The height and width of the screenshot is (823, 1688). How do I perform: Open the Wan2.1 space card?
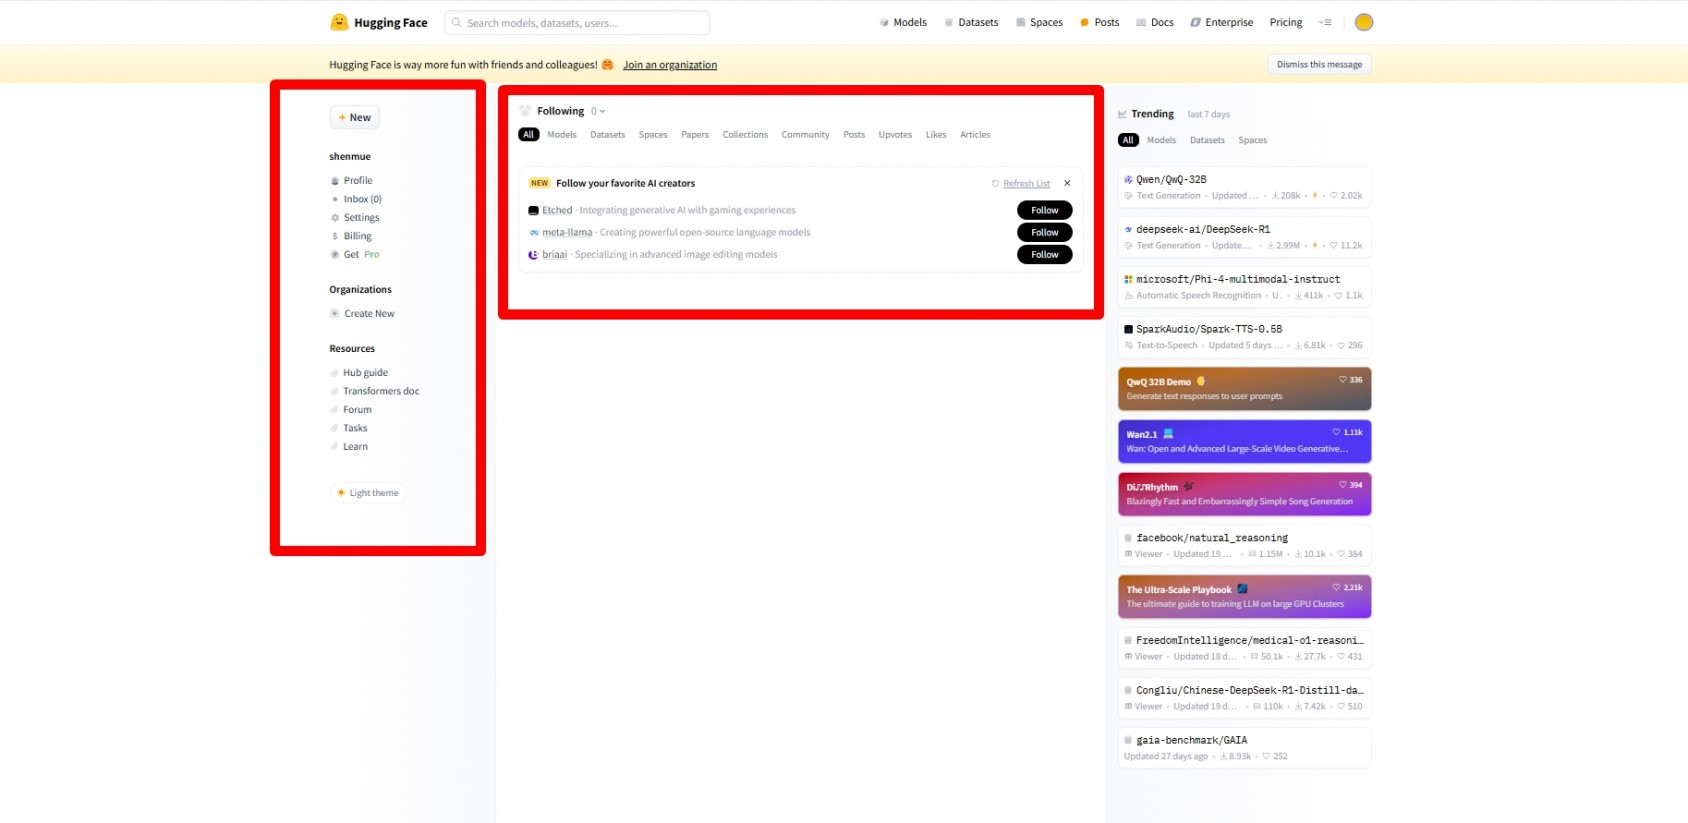[x=1244, y=441]
